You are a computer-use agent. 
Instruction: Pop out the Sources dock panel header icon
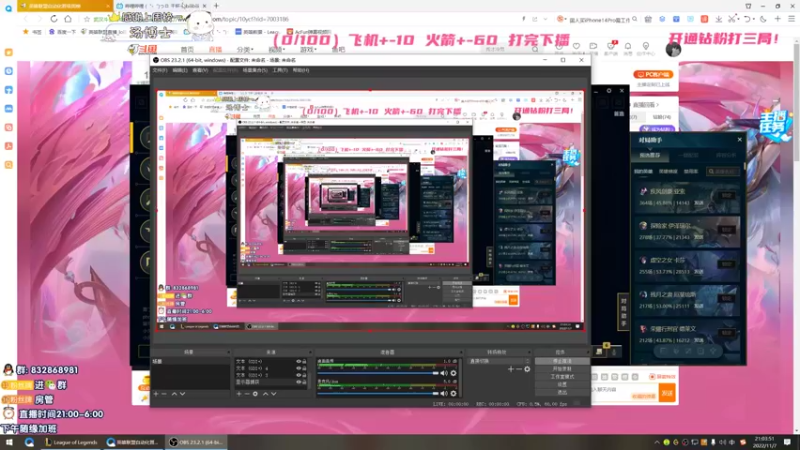tap(310, 352)
